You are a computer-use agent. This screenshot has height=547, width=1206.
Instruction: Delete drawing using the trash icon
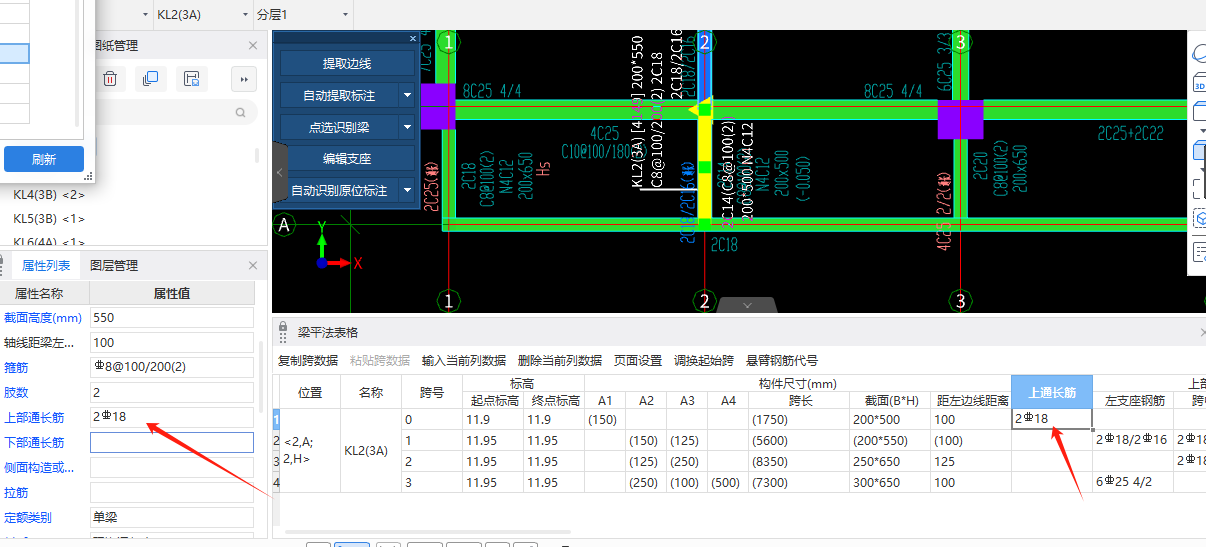tap(111, 79)
